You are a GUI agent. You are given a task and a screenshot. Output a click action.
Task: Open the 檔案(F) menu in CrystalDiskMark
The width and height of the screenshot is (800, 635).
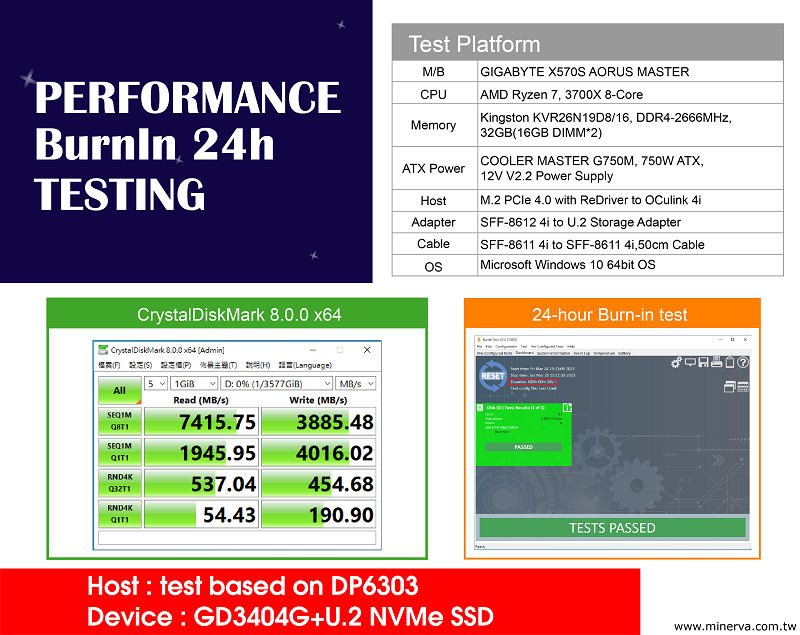(109, 365)
